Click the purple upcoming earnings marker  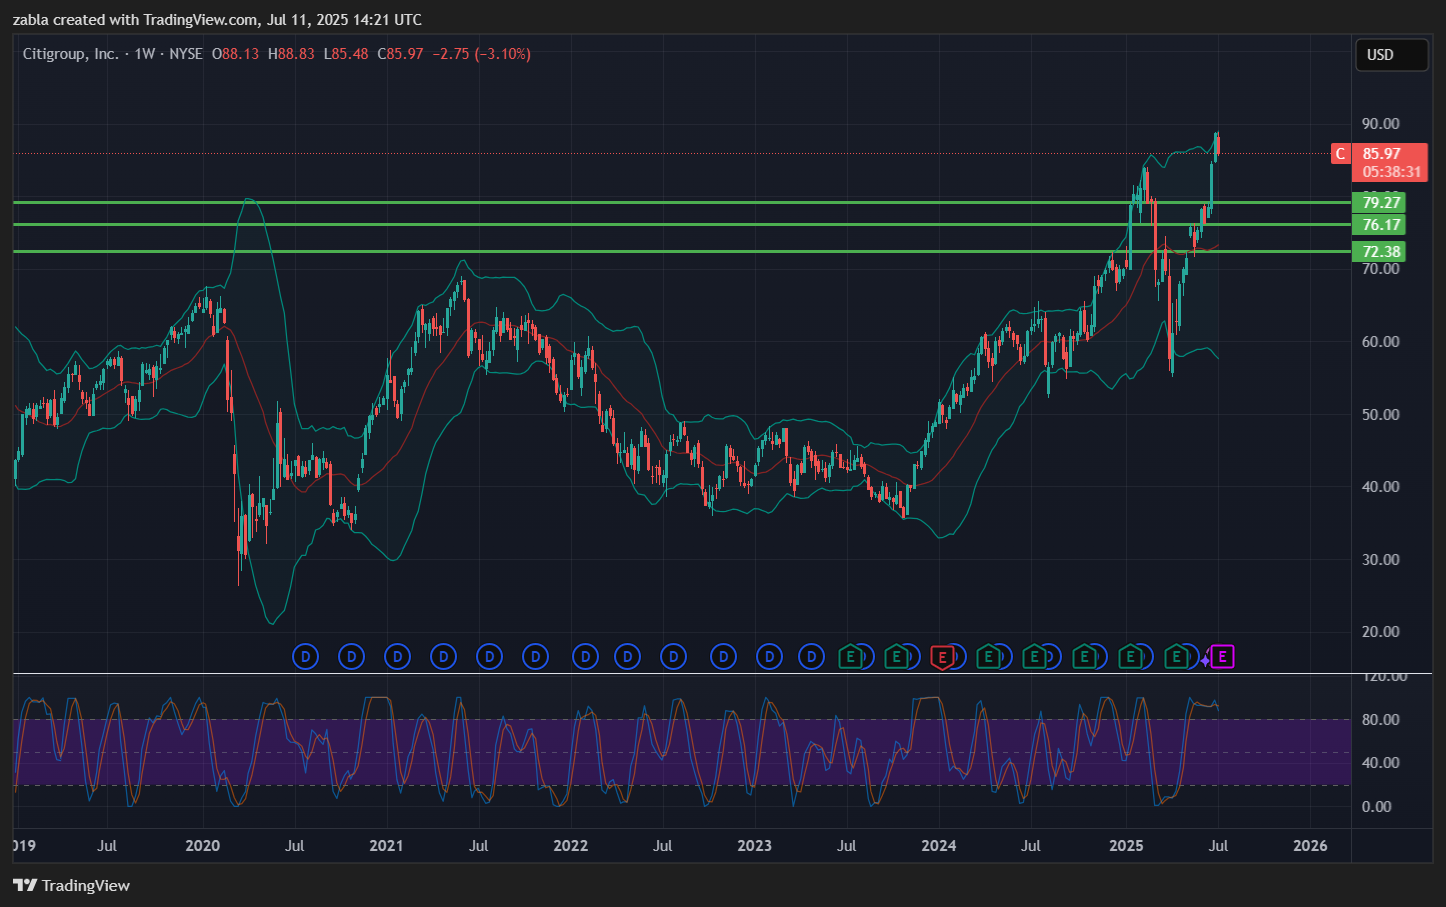click(x=1222, y=657)
